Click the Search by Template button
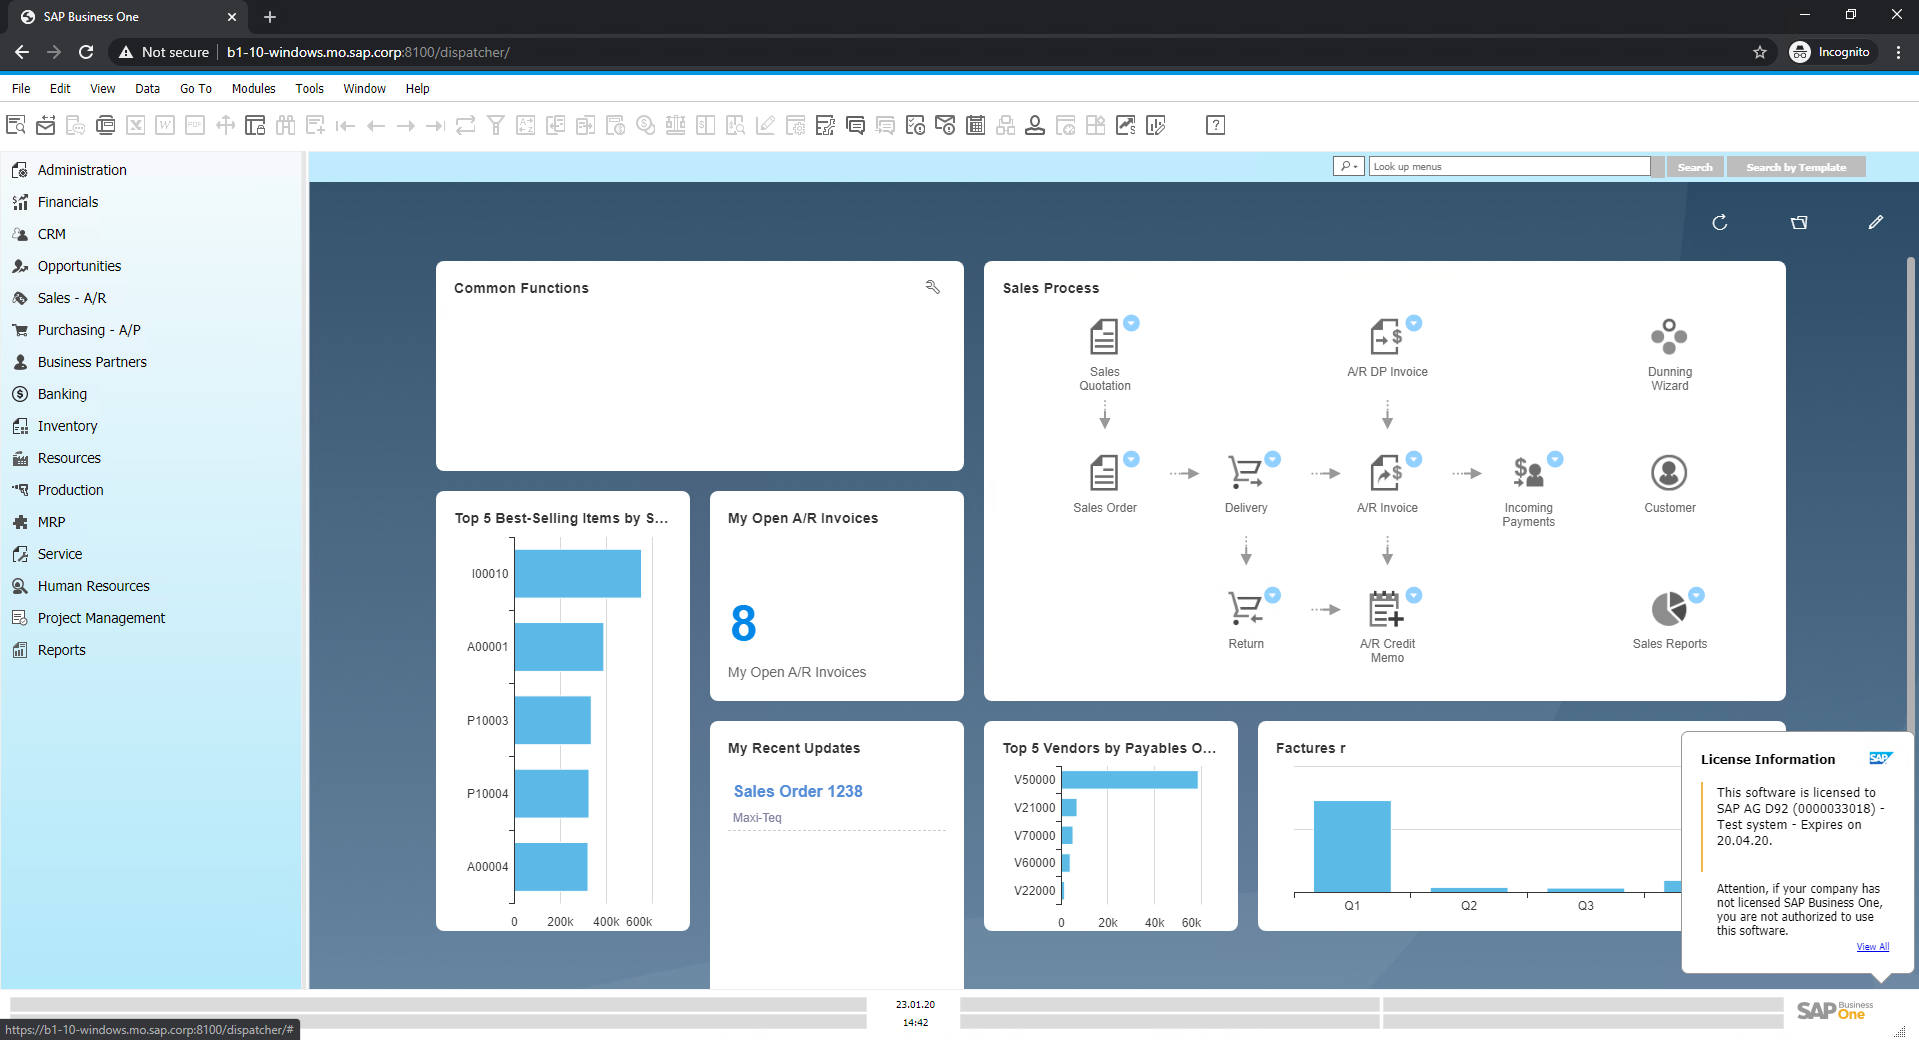Image resolution: width=1919 pixels, height=1040 pixels. [x=1795, y=166]
